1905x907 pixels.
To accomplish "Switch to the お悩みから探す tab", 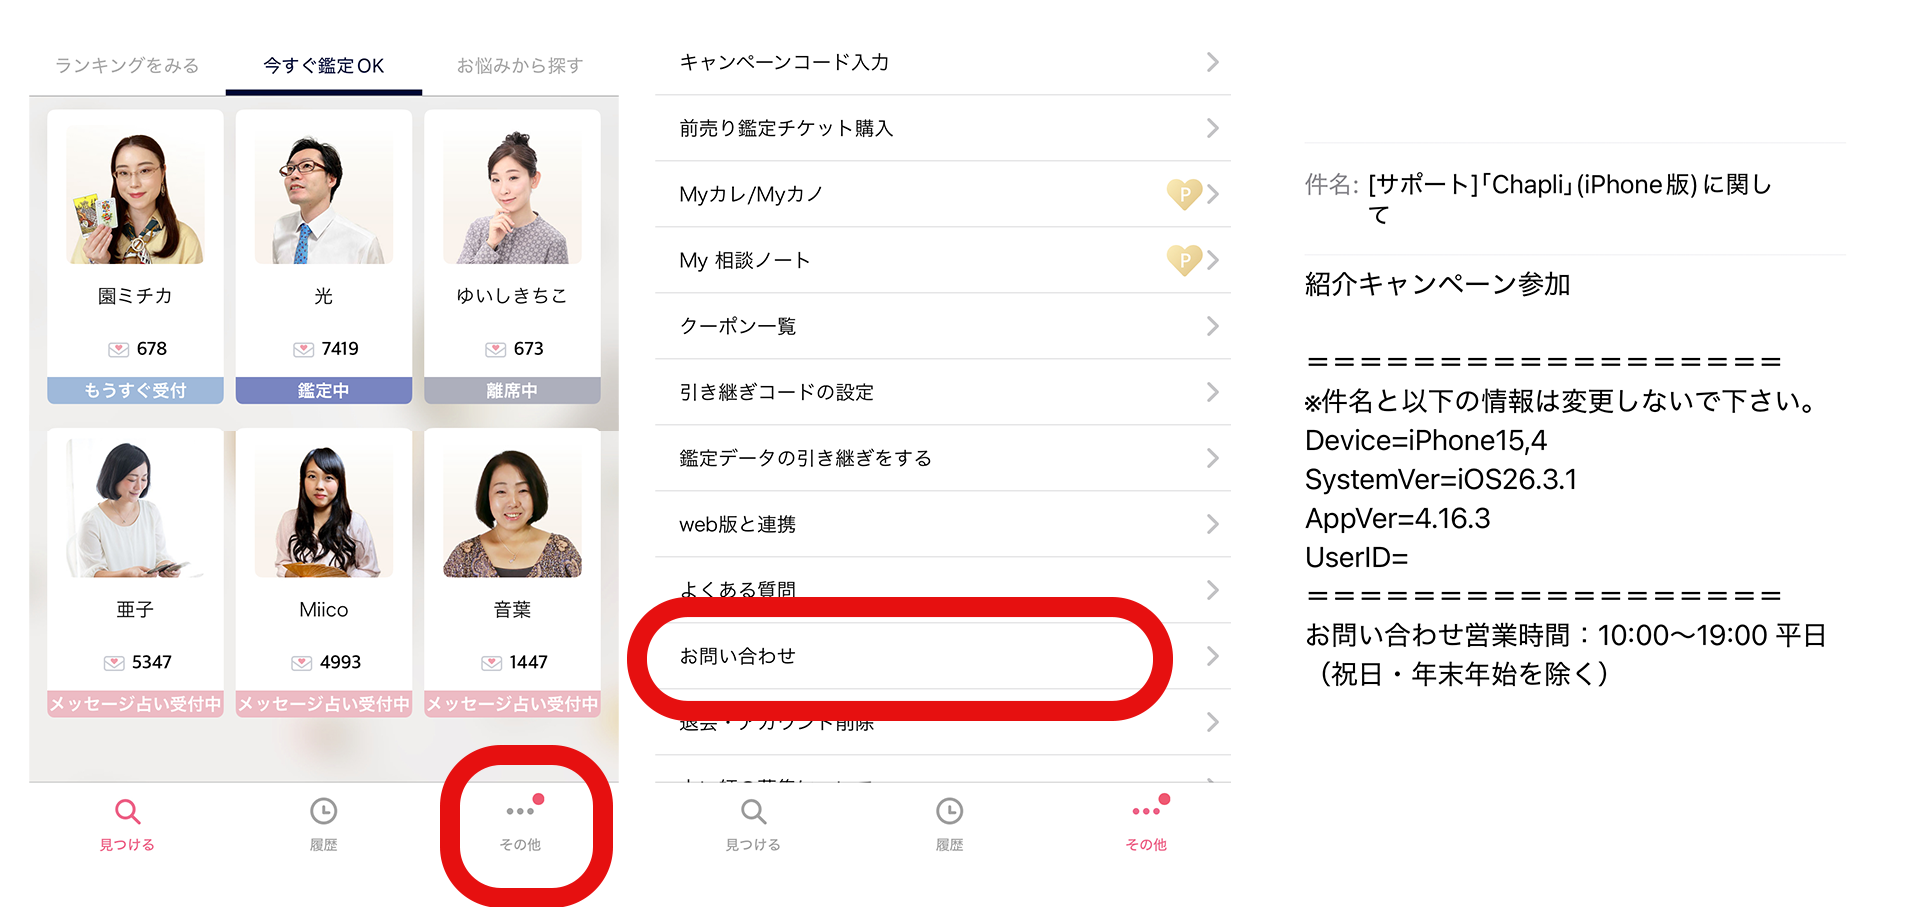I will [520, 66].
